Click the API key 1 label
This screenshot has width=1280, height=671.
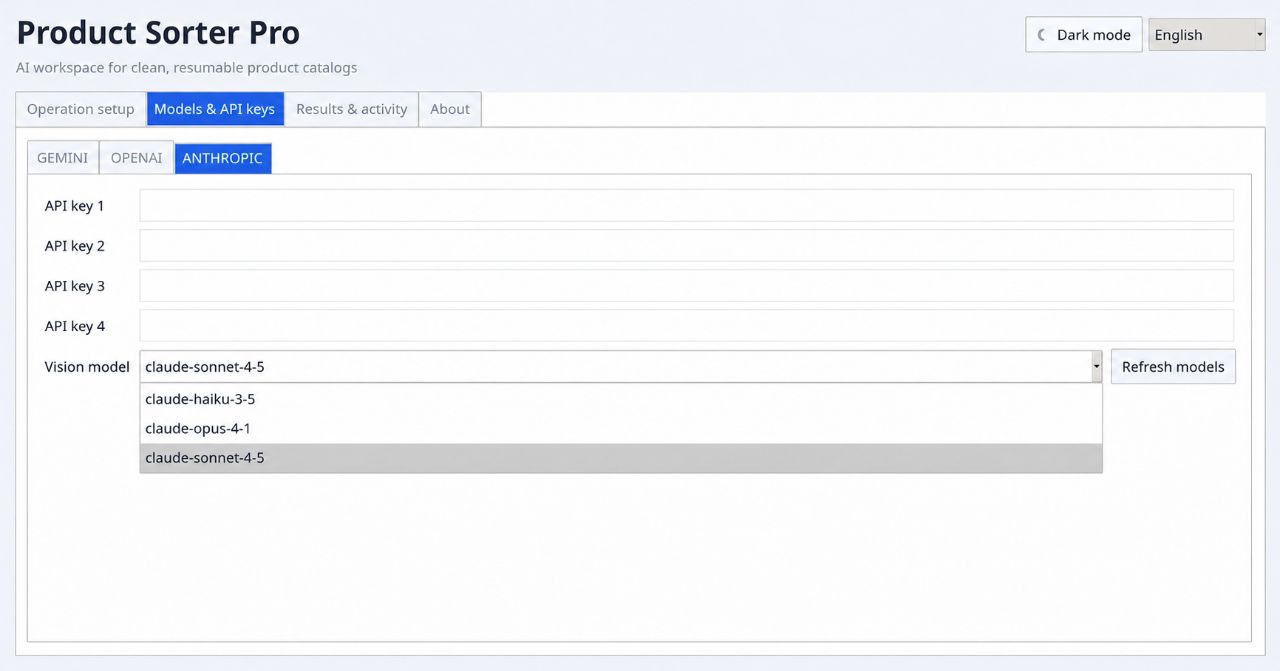coord(74,206)
